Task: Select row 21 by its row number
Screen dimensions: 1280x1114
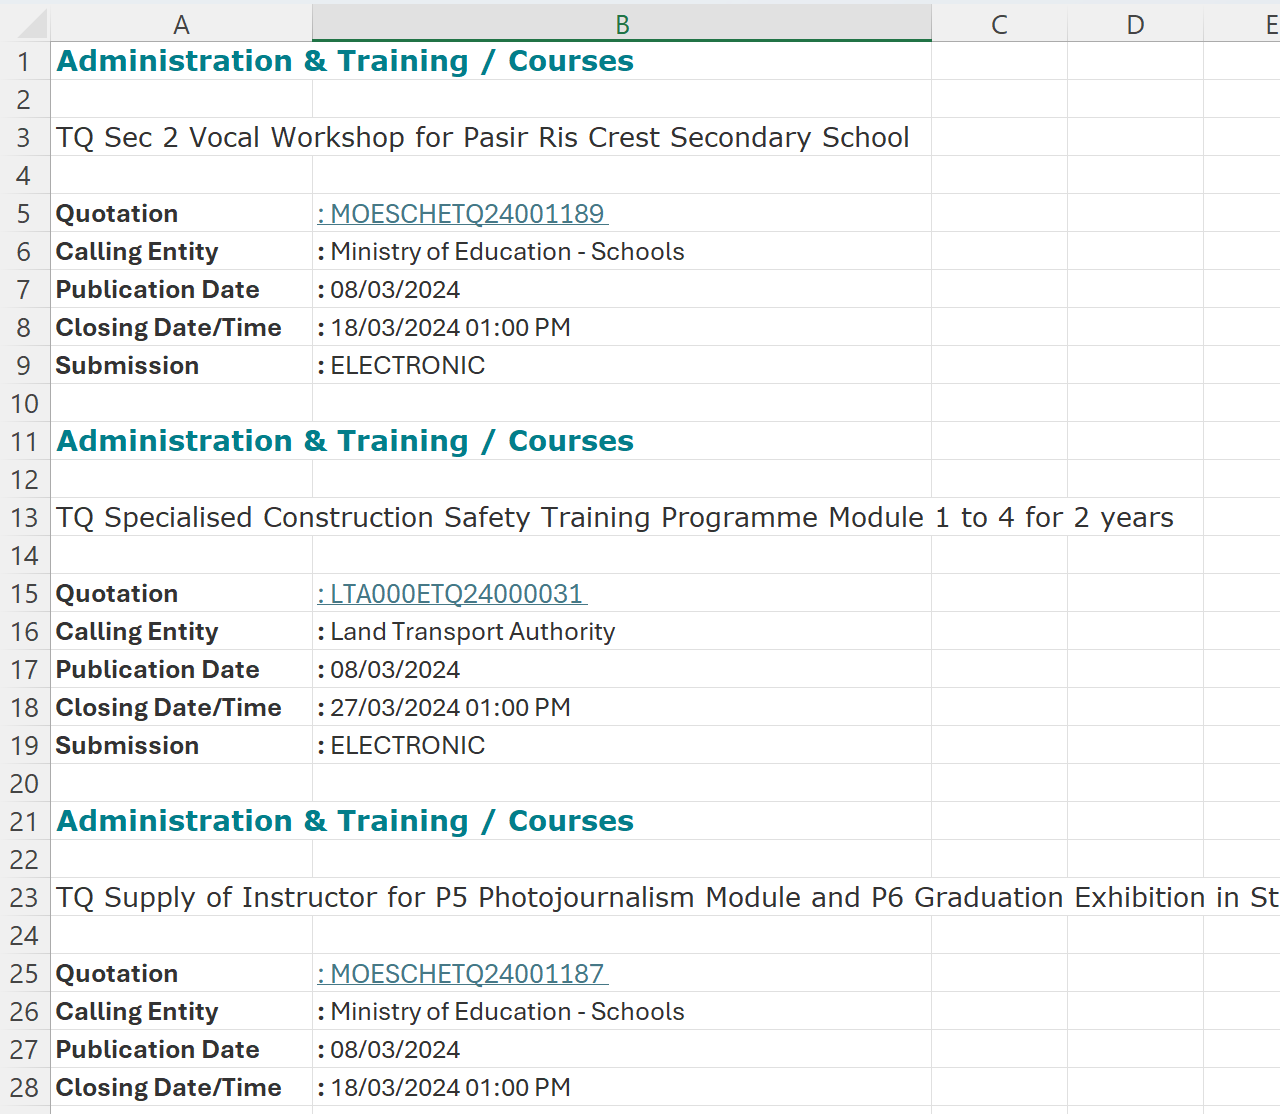Action: [x=24, y=821]
